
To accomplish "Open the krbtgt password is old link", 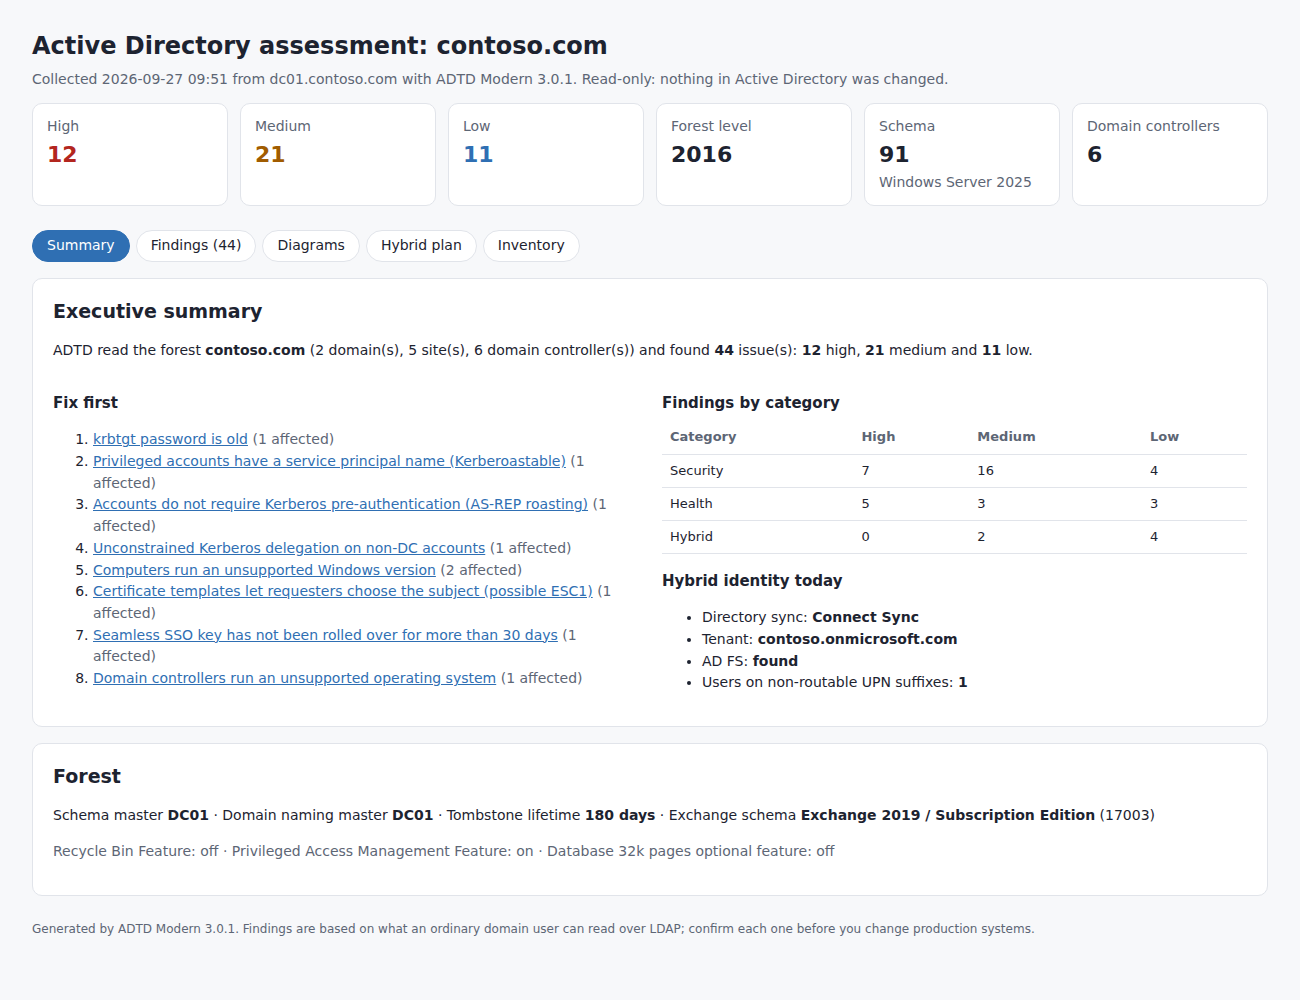I will [x=170, y=439].
